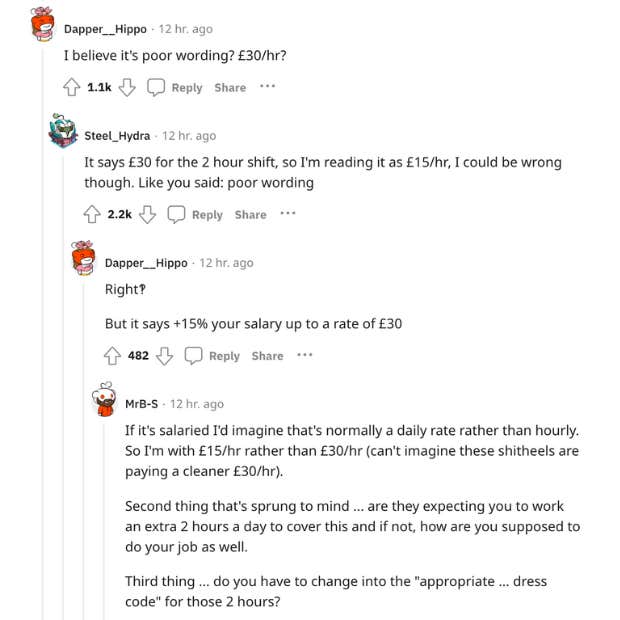Downvote Steel_Hydra's £15/hr comment

(x=147, y=214)
